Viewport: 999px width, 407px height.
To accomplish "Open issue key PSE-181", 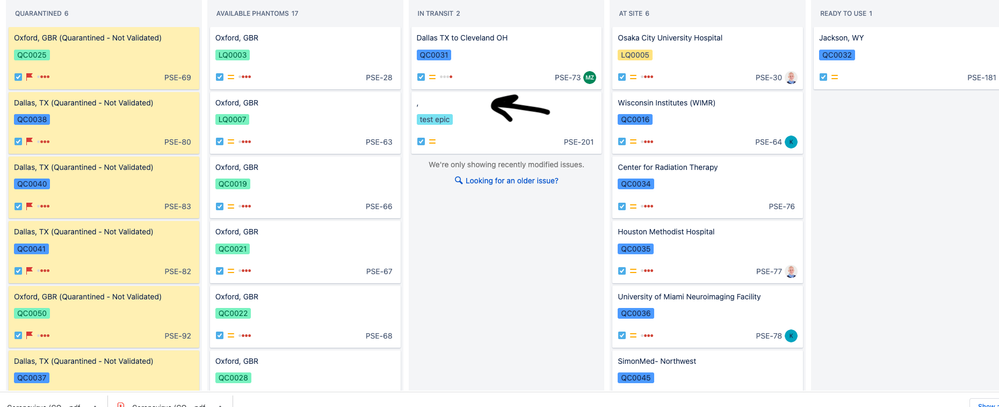I will [982, 78].
